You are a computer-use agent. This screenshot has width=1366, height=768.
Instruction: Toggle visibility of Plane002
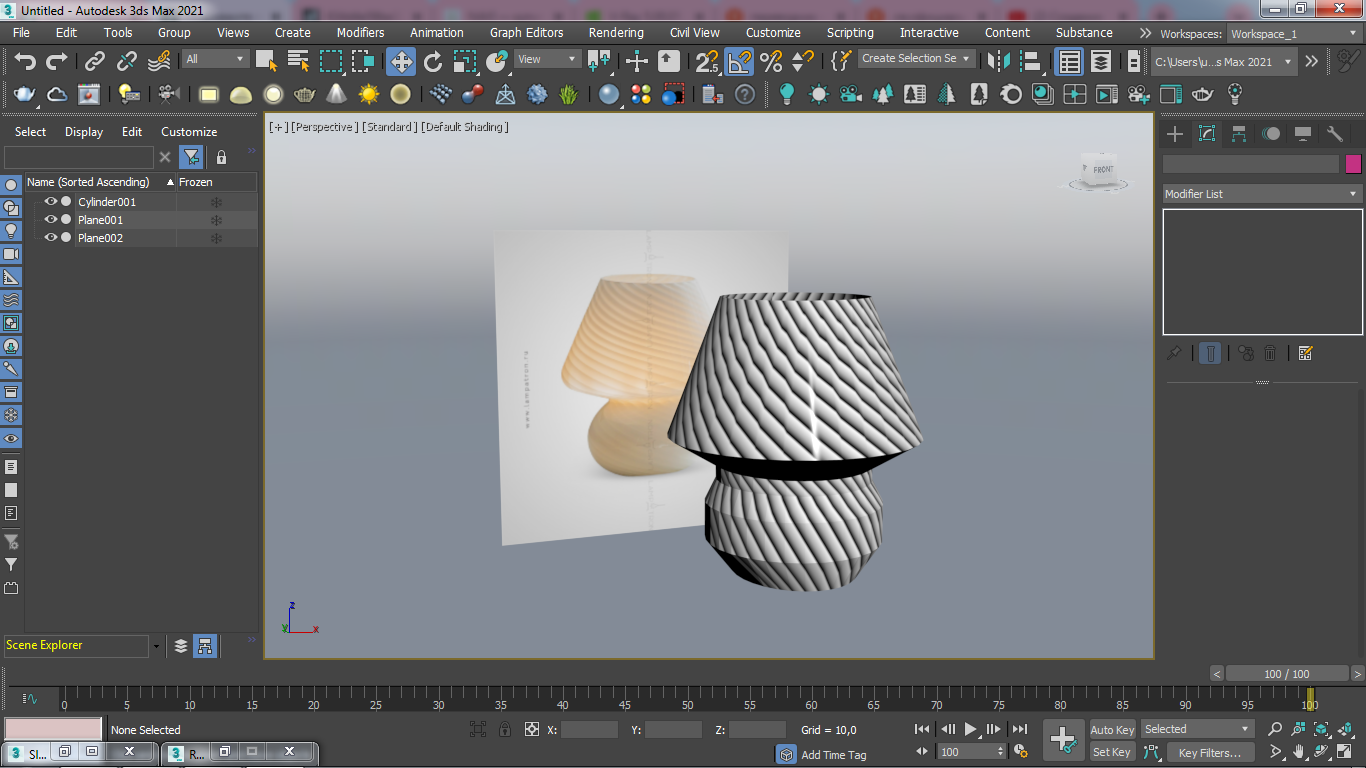click(50, 238)
